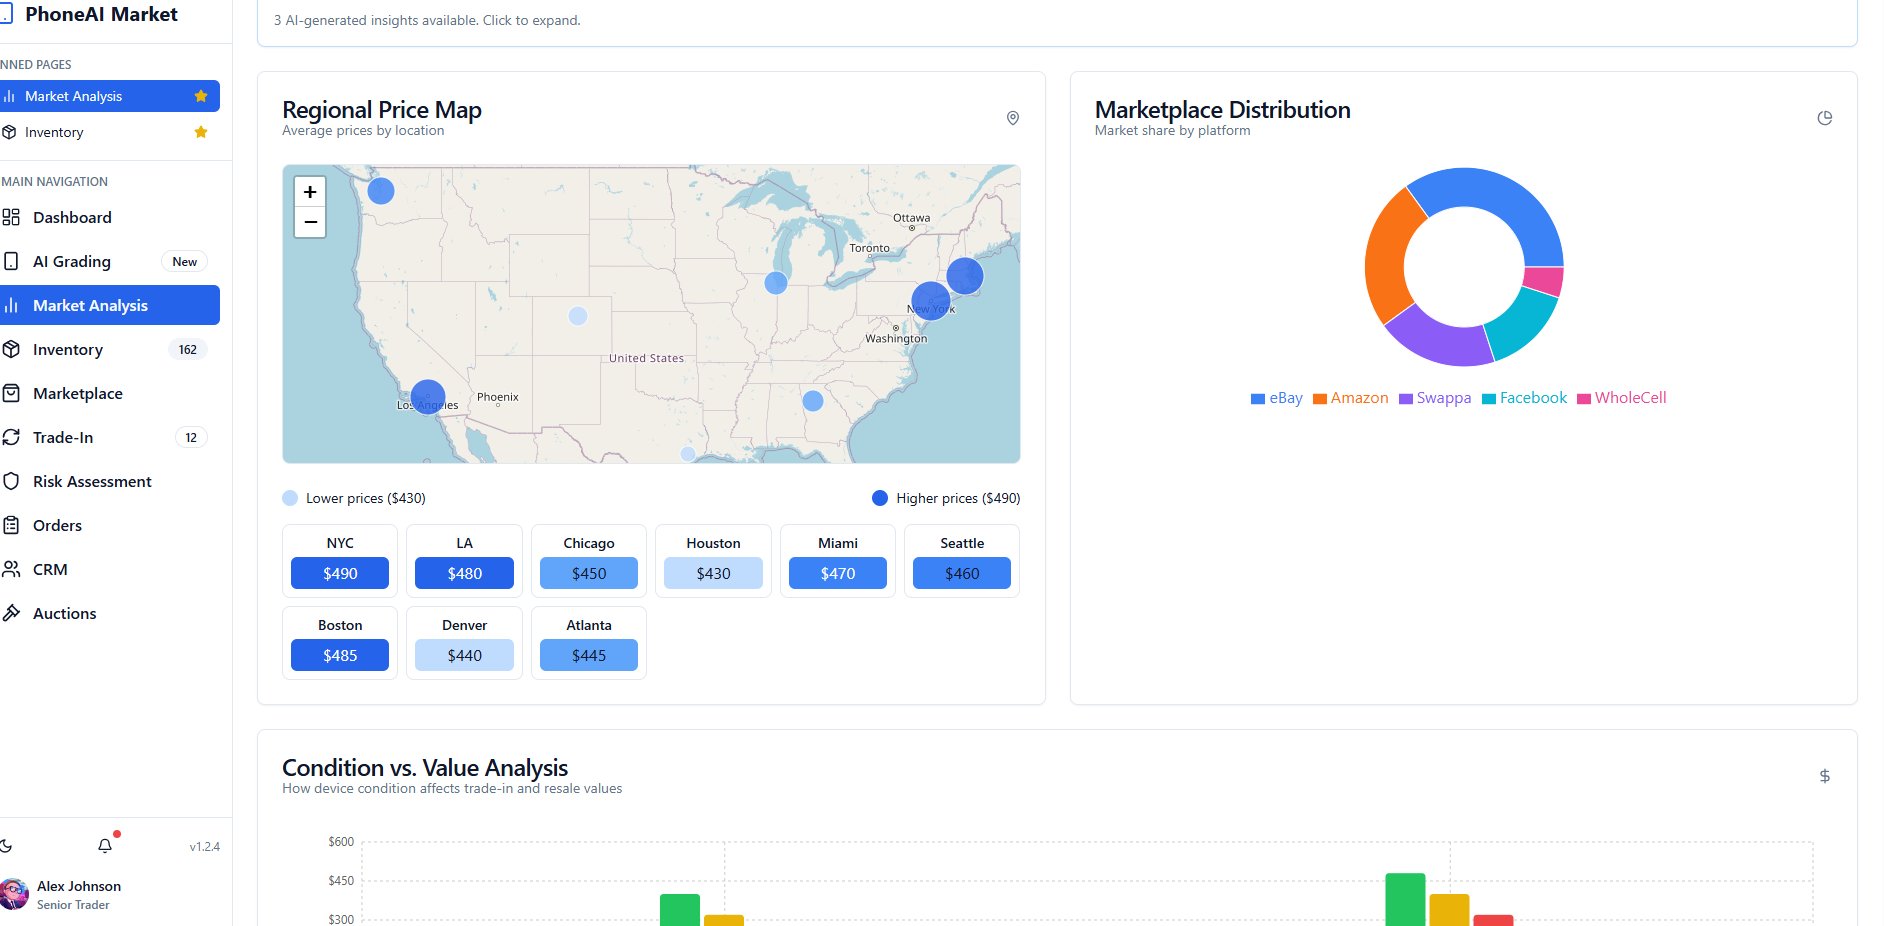
Task: Click the Trade-In refresh arrows icon
Action: pos(11,437)
